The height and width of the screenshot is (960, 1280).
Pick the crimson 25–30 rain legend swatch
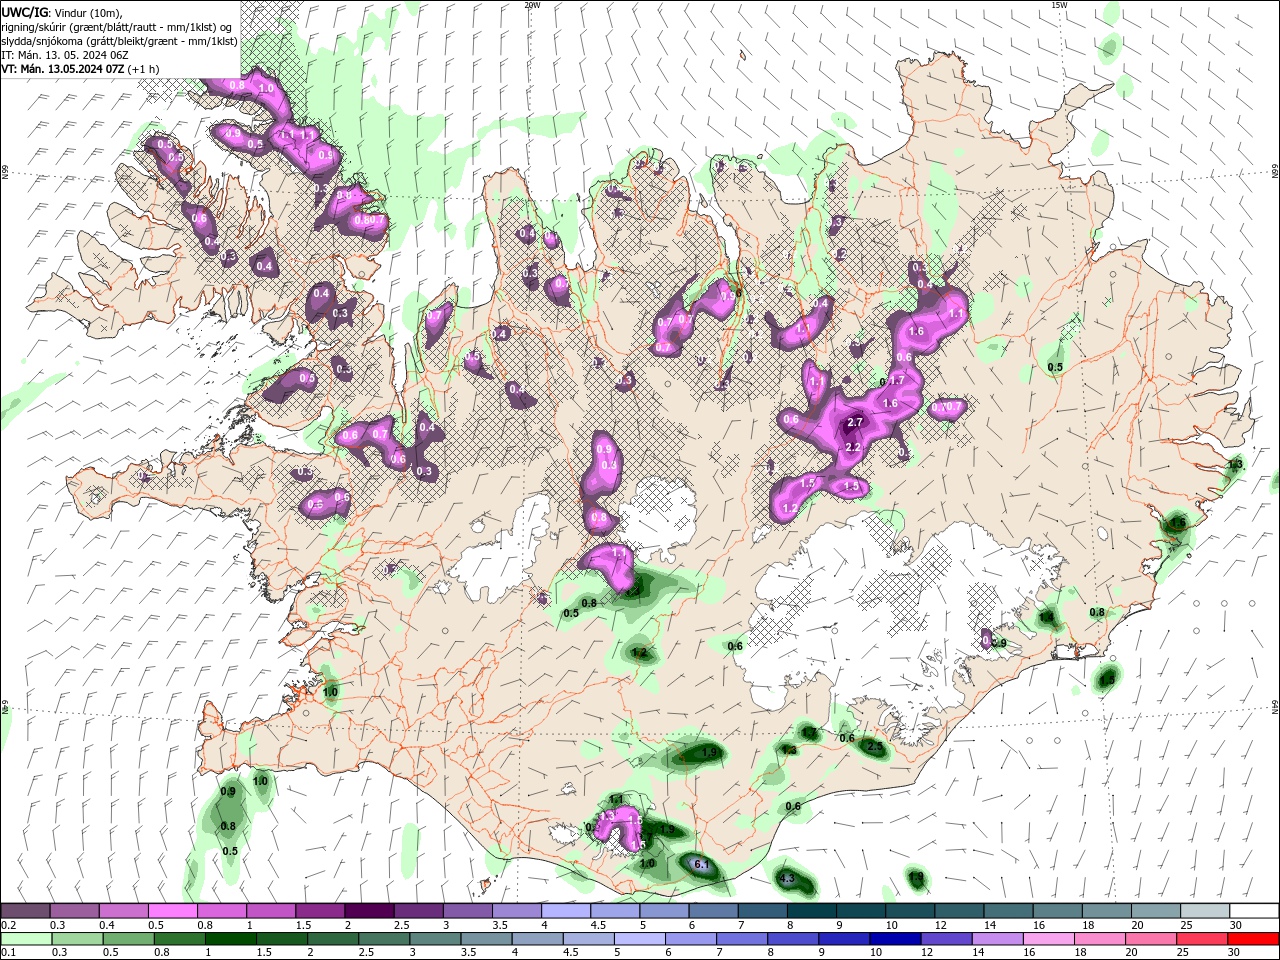point(1203,940)
